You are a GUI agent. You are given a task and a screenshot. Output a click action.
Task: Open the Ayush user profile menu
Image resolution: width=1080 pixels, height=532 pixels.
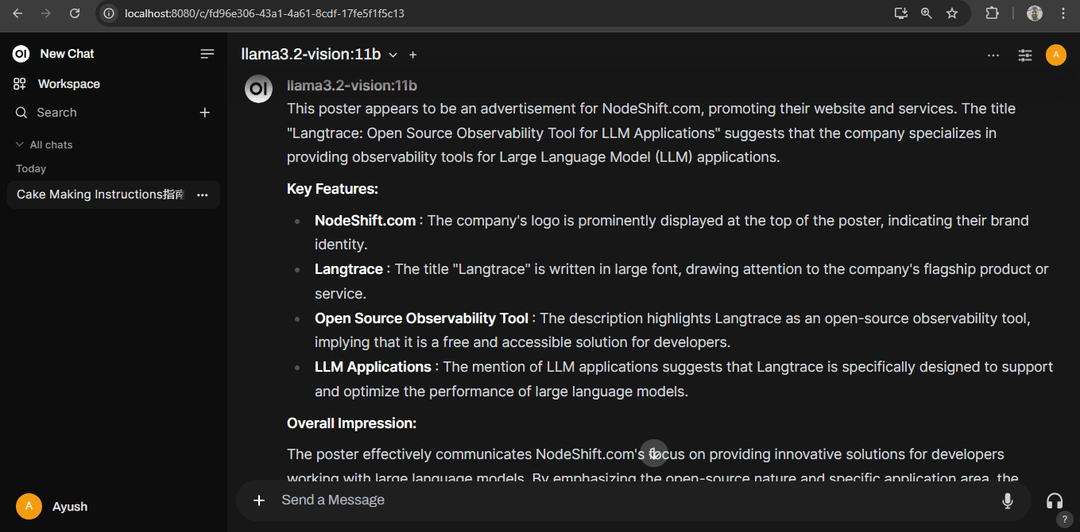[52, 507]
